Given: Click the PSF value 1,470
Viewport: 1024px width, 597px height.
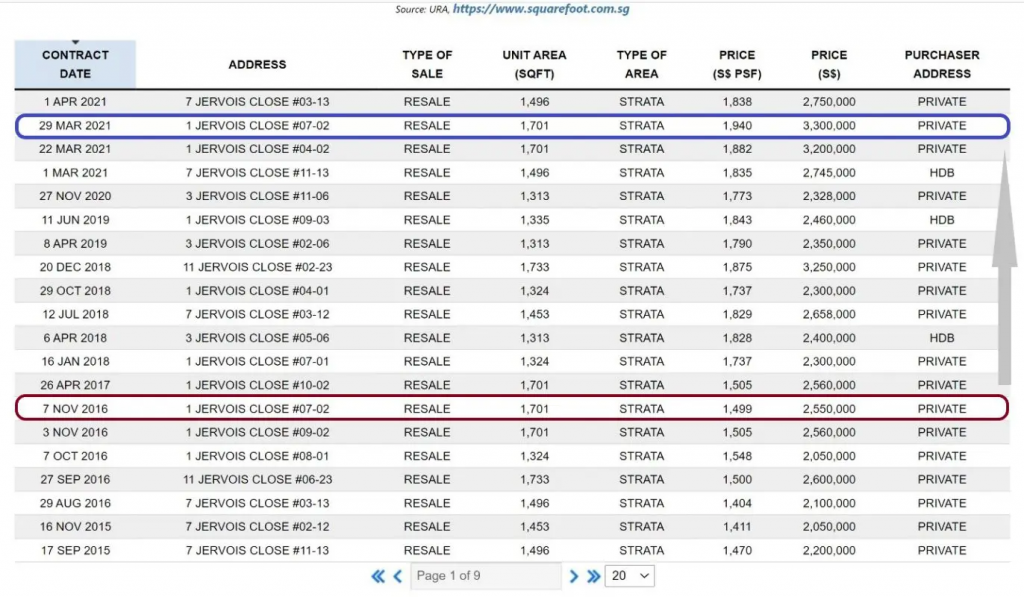Looking at the screenshot, I should click(x=737, y=551).
